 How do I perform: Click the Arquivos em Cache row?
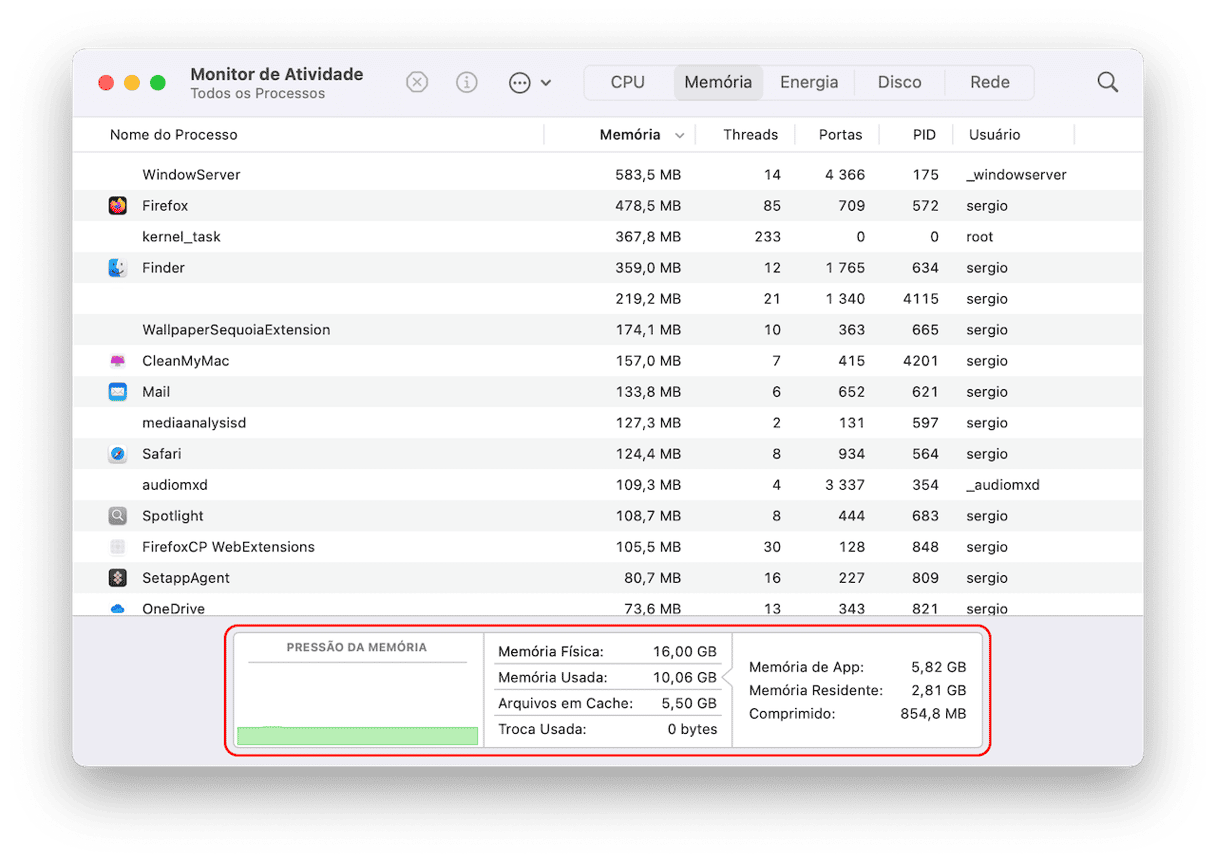pyautogui.click(x=608, y=704)
